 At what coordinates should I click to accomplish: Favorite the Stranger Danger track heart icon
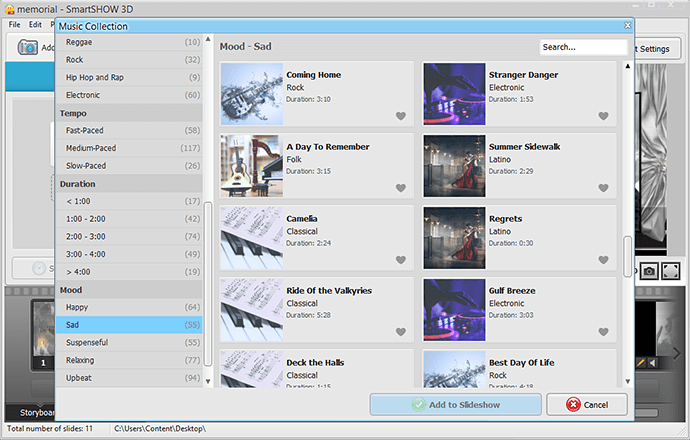[603, 116]
